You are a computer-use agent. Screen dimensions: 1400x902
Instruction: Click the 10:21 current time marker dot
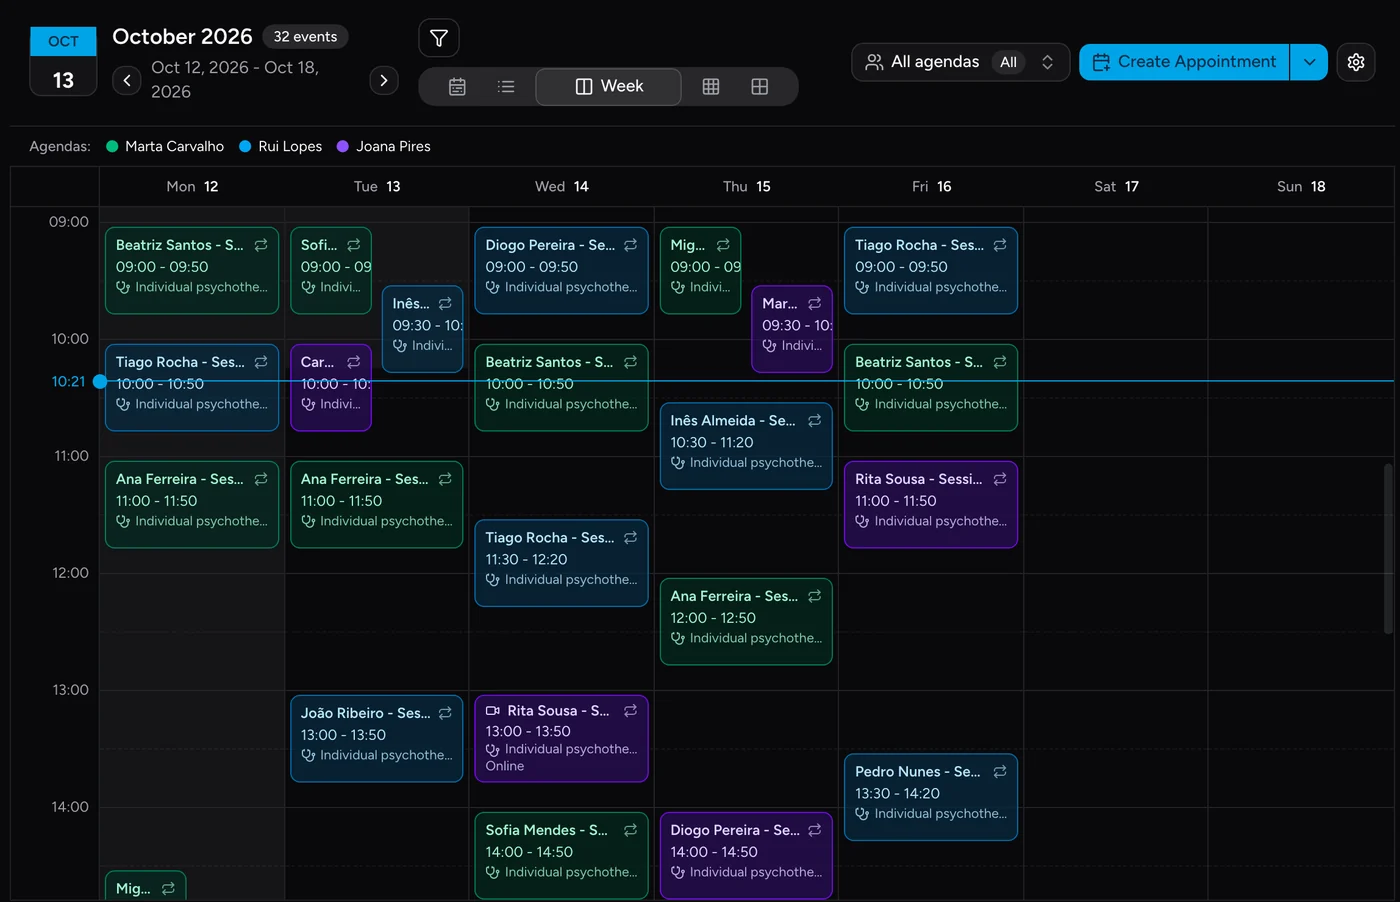[x=100, y=381]
